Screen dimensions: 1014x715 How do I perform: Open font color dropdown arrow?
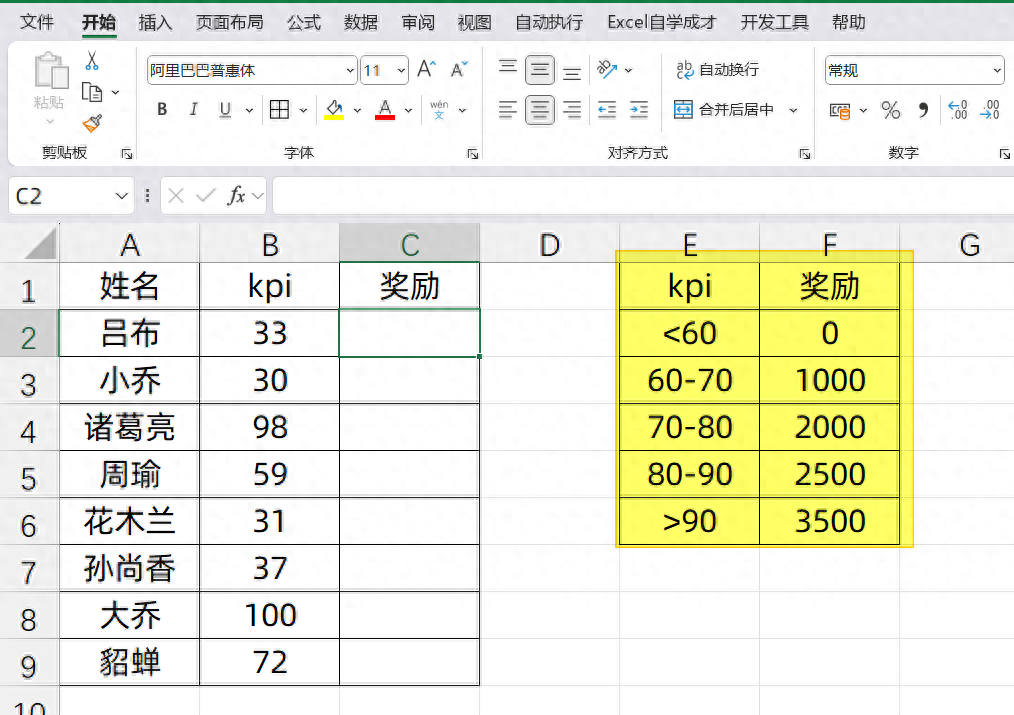pyautogui.click(x=408, y=111)
